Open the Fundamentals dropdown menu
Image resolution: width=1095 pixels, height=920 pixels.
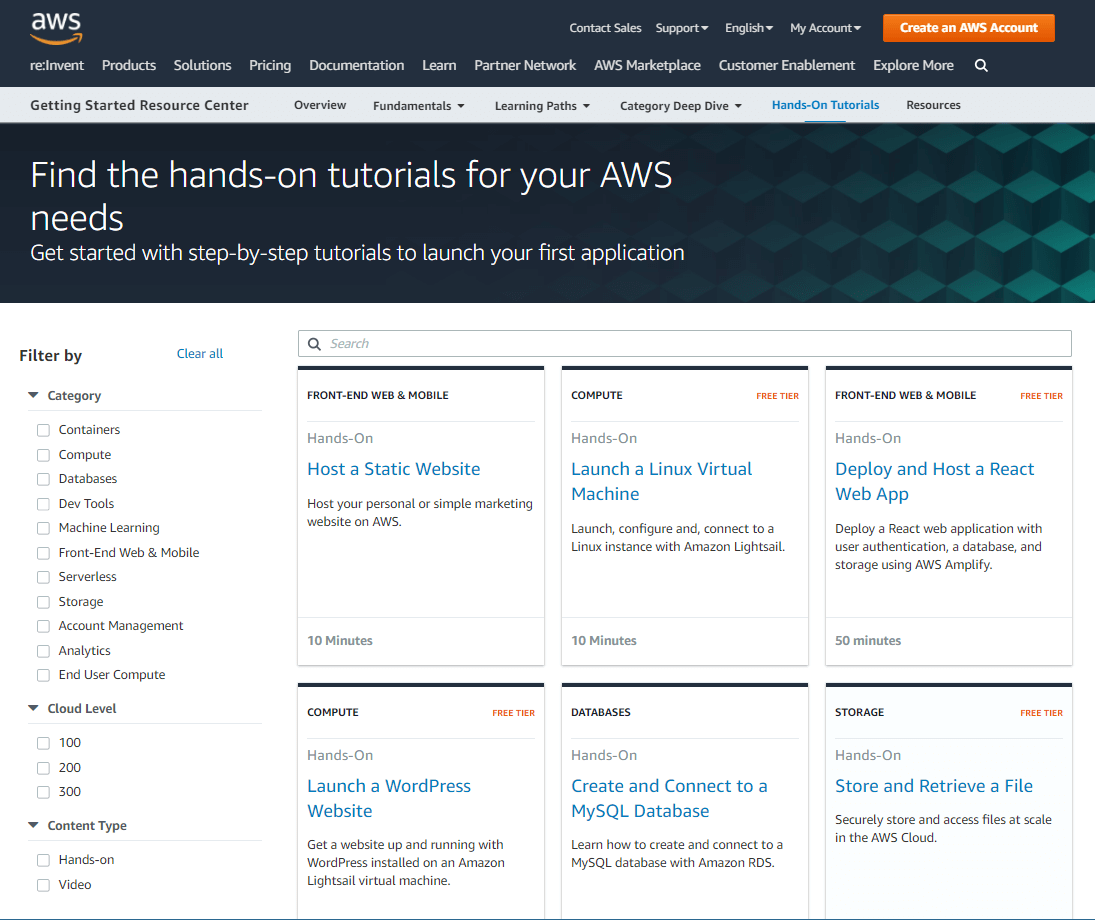coord(418,106)
